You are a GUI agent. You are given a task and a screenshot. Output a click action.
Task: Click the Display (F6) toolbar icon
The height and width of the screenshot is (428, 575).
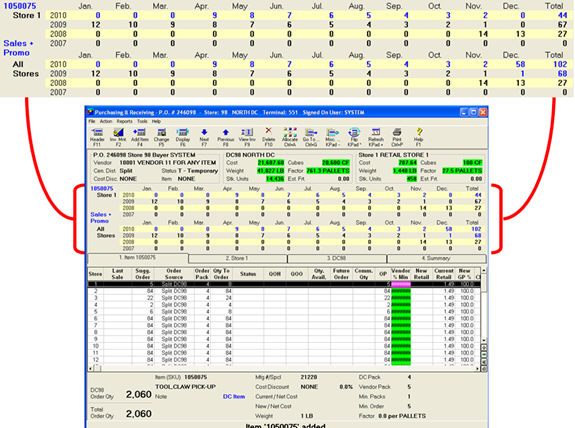(x=183, y=137)
